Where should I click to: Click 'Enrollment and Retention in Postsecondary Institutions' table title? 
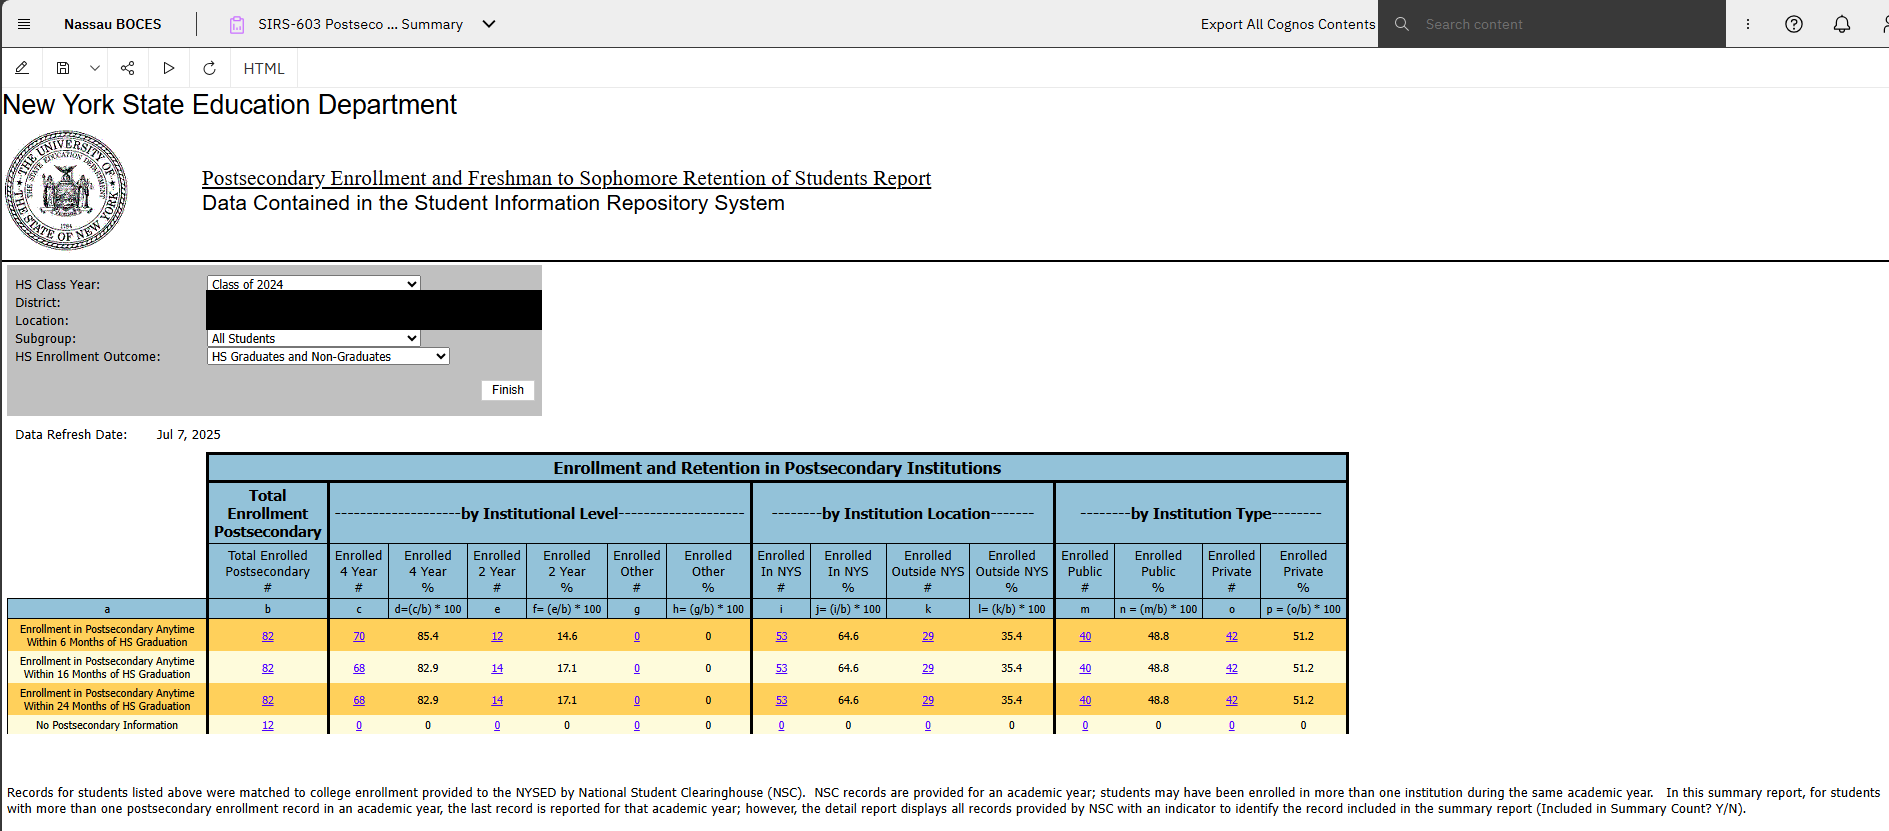click(777, 468)
